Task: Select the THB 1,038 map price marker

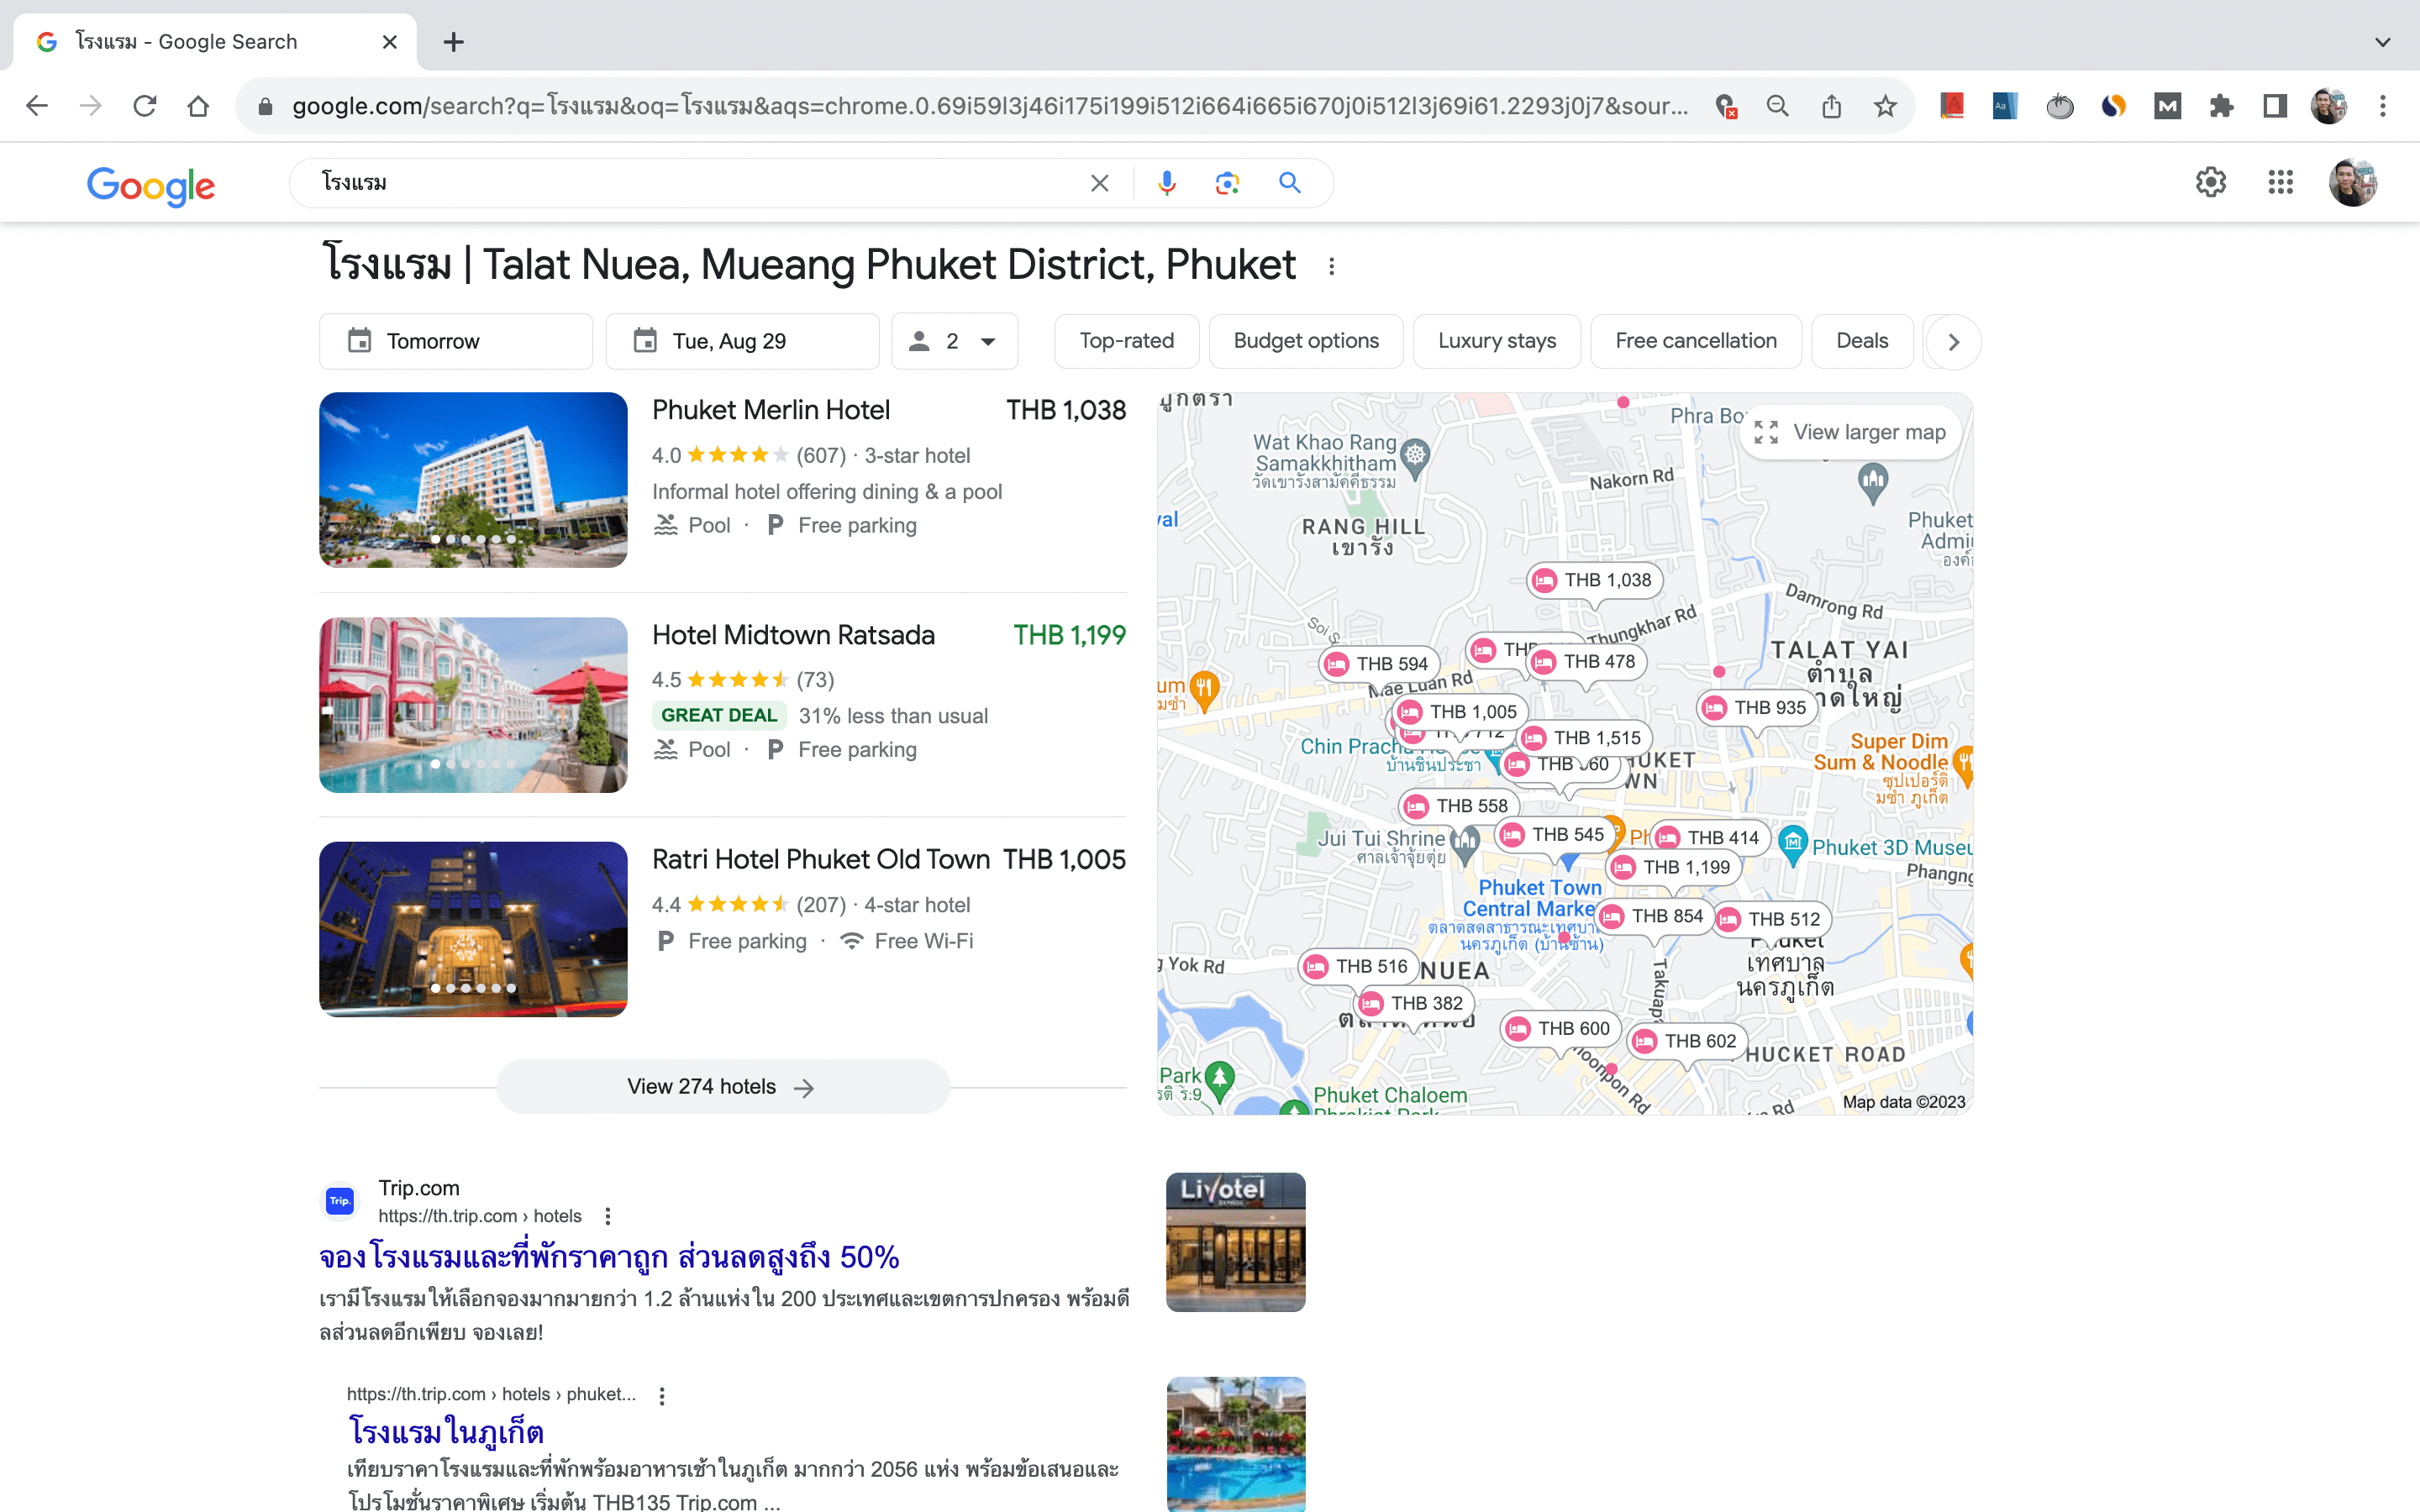Action: point(1594,581)
